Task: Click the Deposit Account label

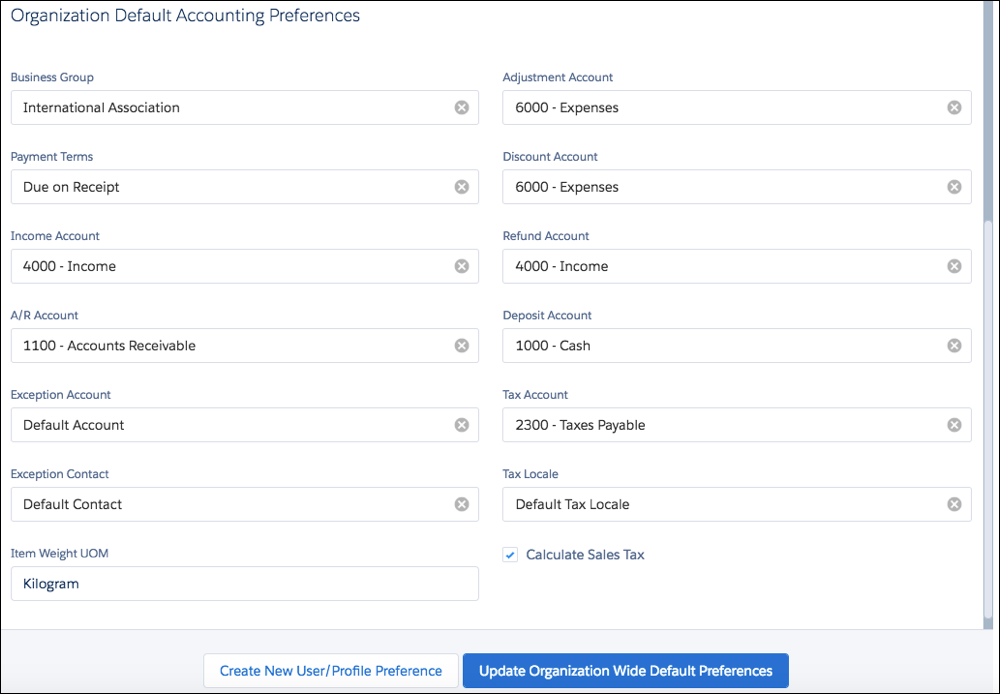Action: [x=547, y=315]
